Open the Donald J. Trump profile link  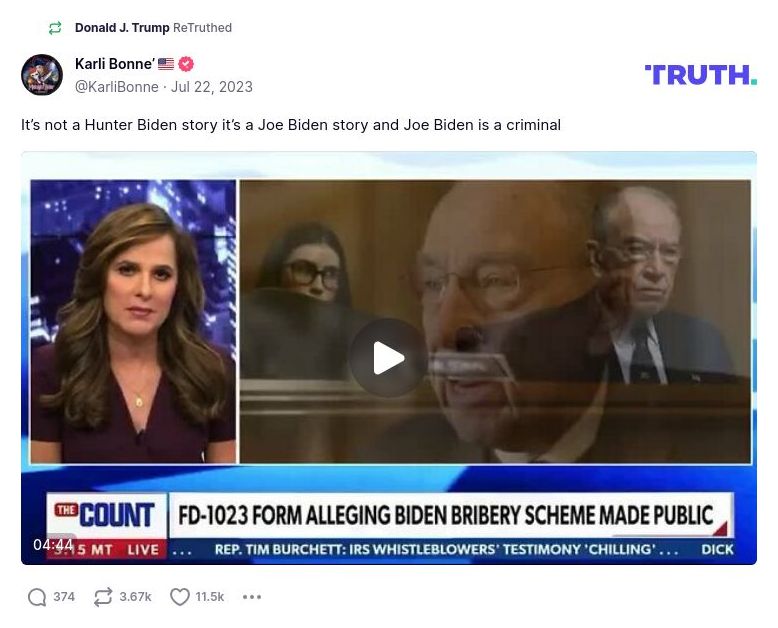tap(122, 28)
